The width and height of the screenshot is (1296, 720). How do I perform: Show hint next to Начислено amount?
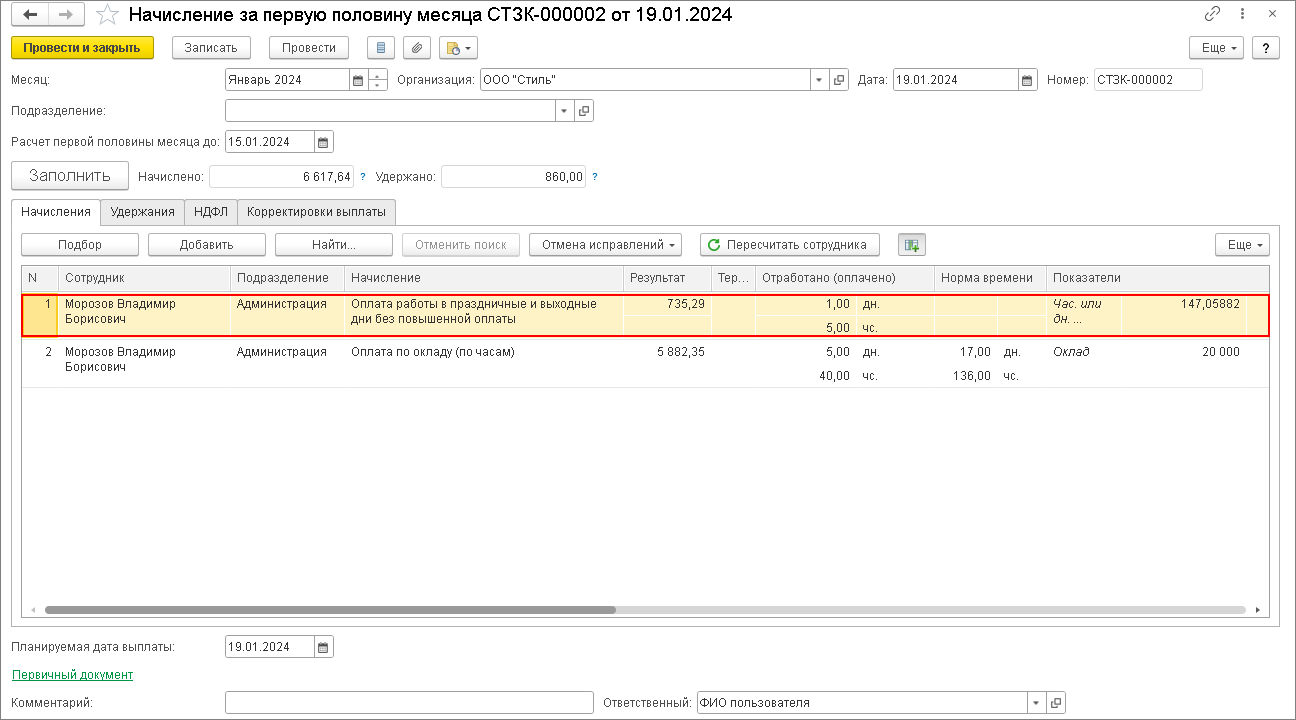tap(363, 177)
